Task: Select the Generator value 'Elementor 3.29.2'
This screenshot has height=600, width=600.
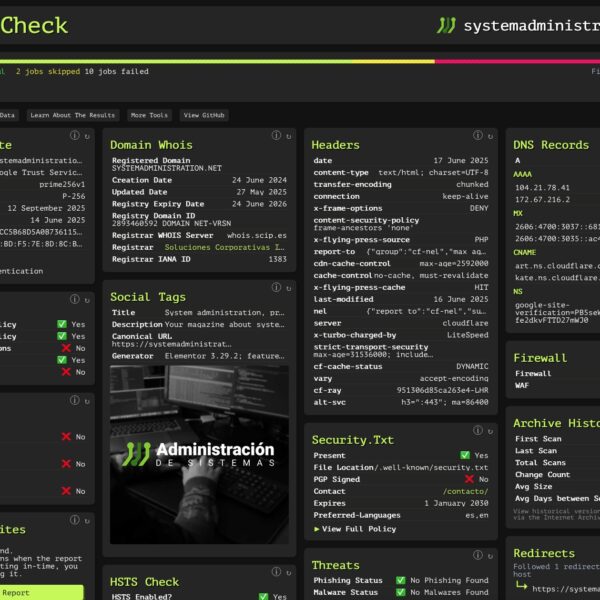Action: (224, 356)
